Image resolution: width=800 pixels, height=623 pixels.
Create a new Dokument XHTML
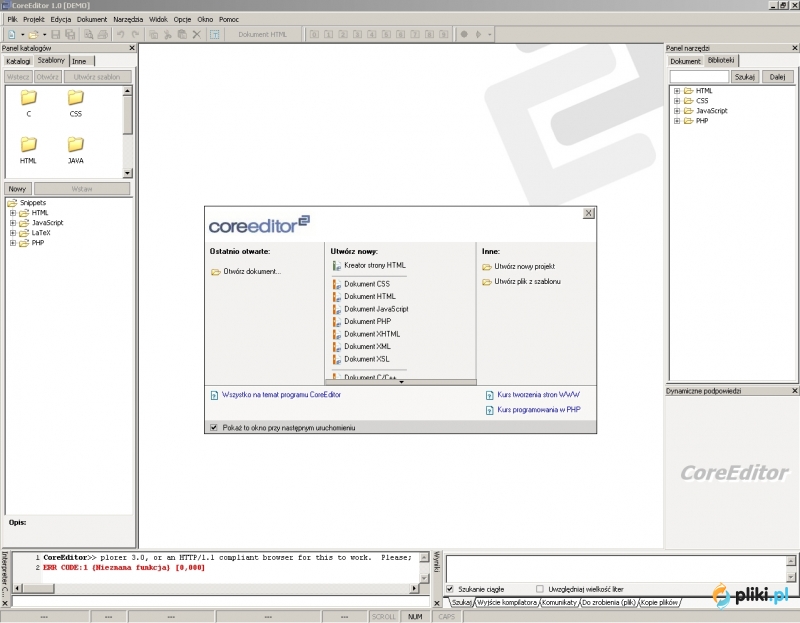(x=366, y=334)
